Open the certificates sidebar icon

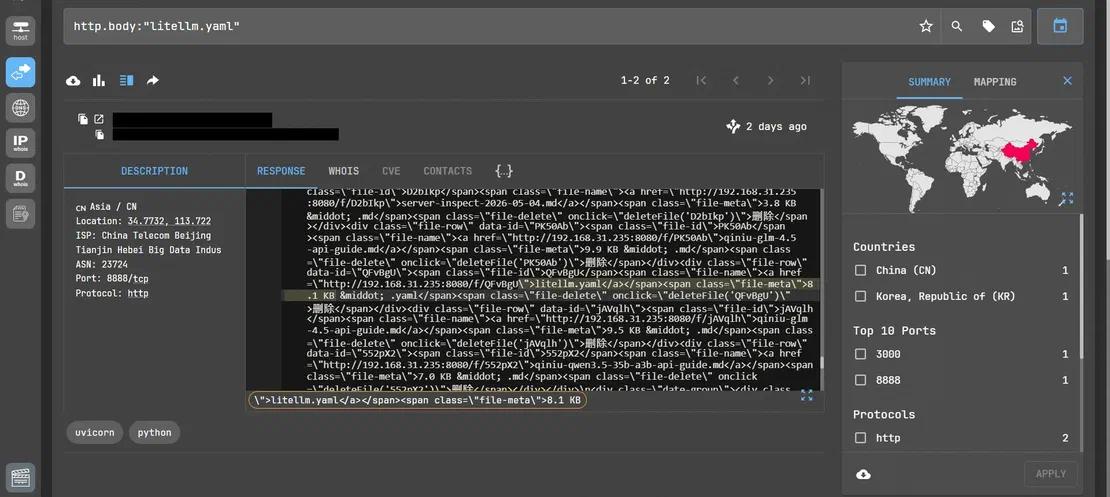(x=21, y=213)
